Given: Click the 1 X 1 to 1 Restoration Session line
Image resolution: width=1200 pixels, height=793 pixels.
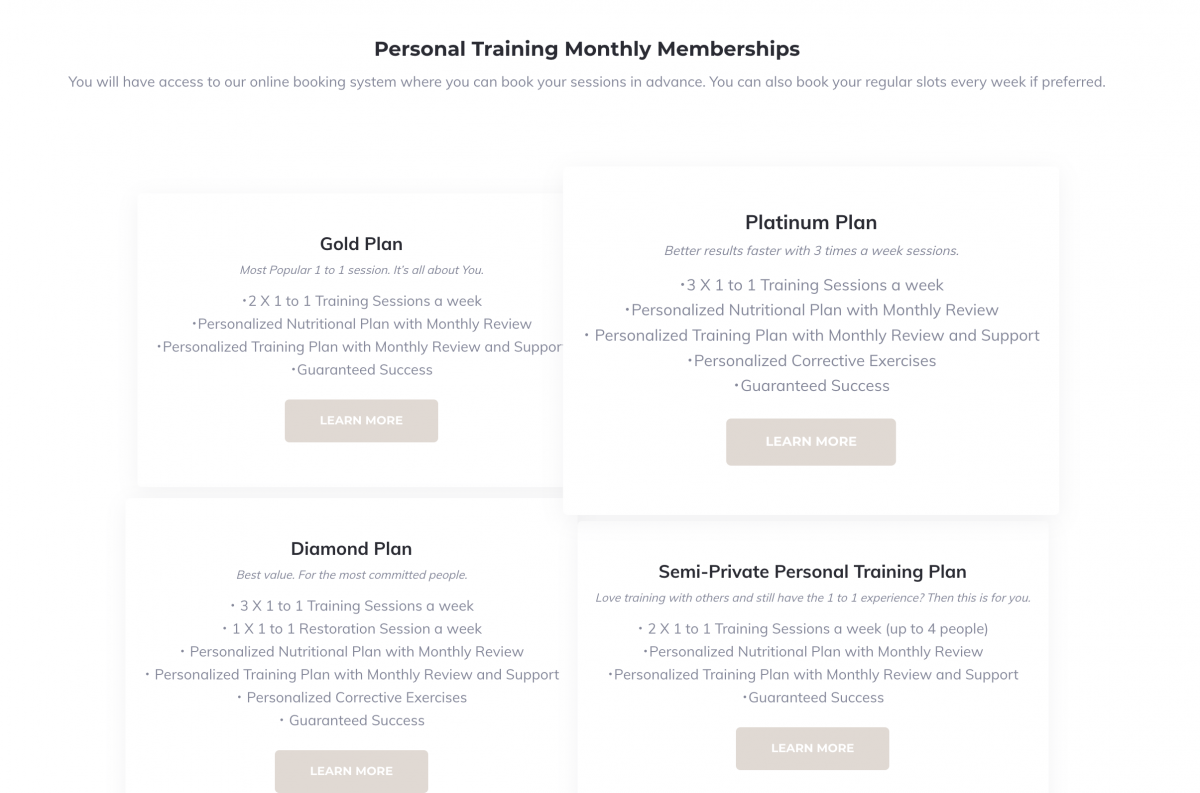Looking at the screenshot, I should click(351, 629).
